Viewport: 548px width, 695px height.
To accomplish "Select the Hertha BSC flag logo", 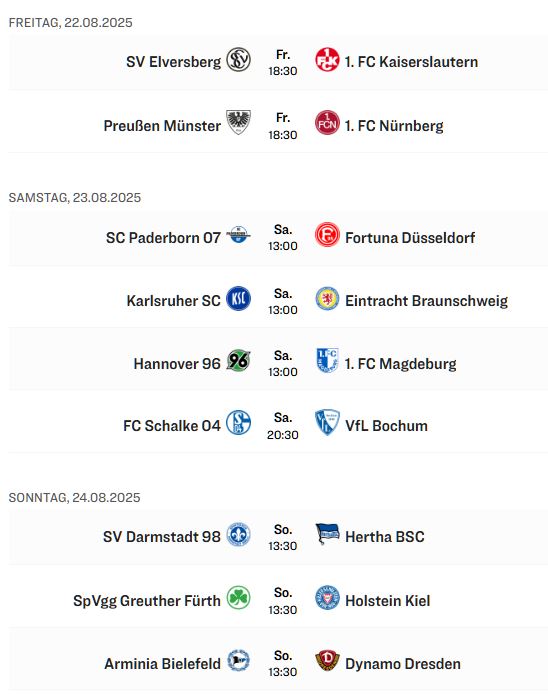I will [327, 534].
